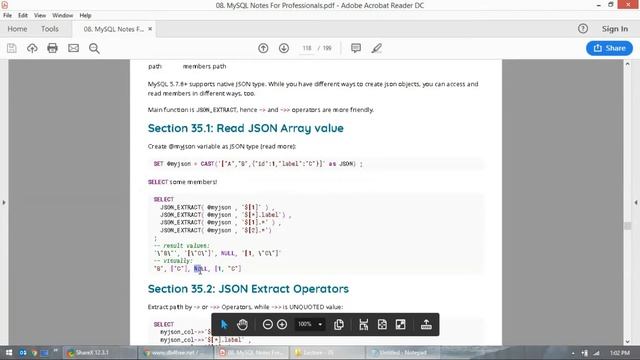The height and width of the screenshot is (360, 640).
Task: Click the 'SET @myjson = CAST' code line
Action: point(258,164)
